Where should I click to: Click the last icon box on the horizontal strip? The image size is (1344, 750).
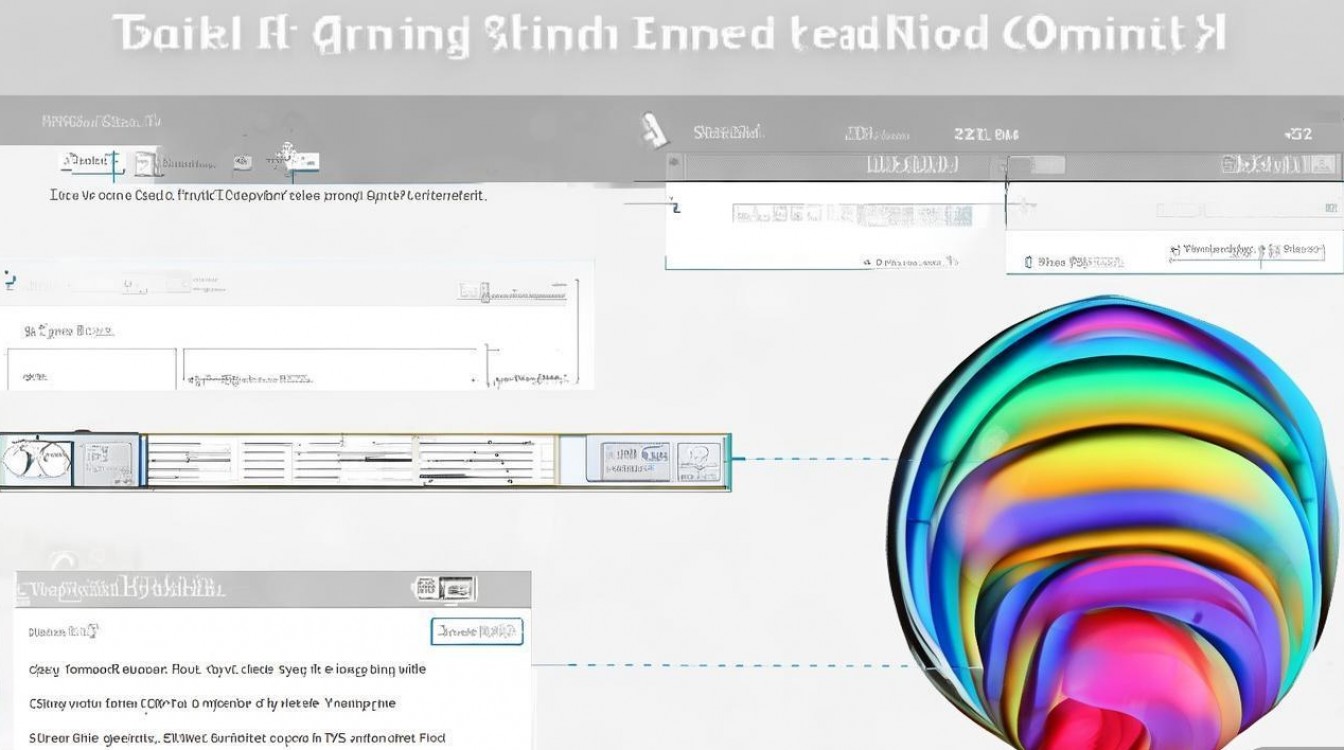[699, 461]
